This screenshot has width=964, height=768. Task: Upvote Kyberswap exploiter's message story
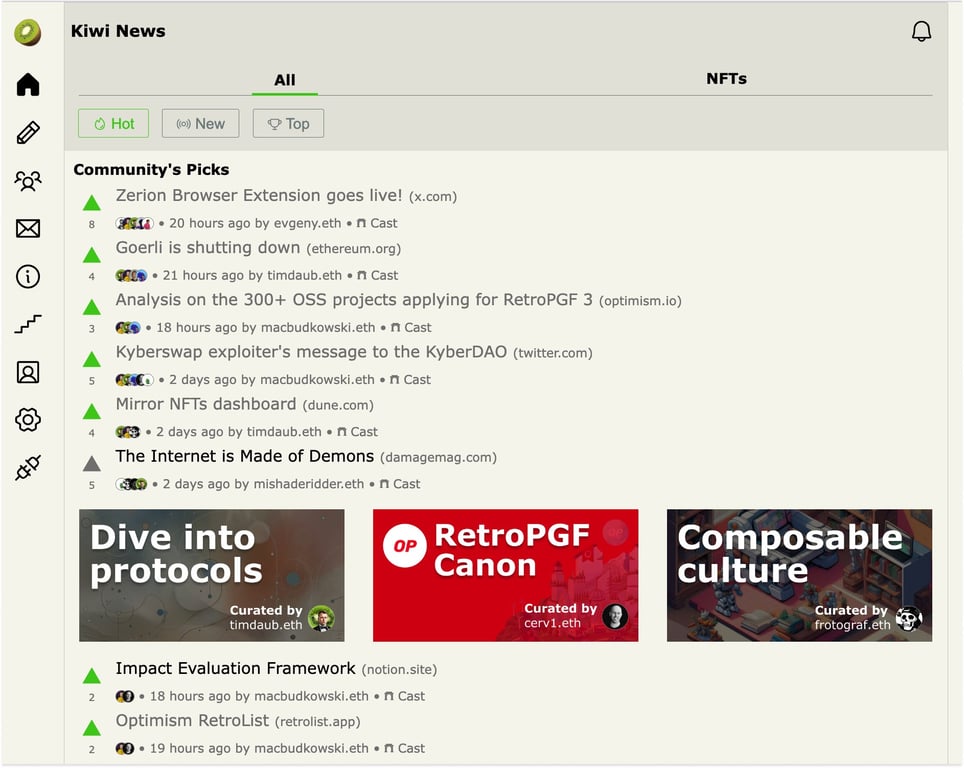click(x=92, y=359)
